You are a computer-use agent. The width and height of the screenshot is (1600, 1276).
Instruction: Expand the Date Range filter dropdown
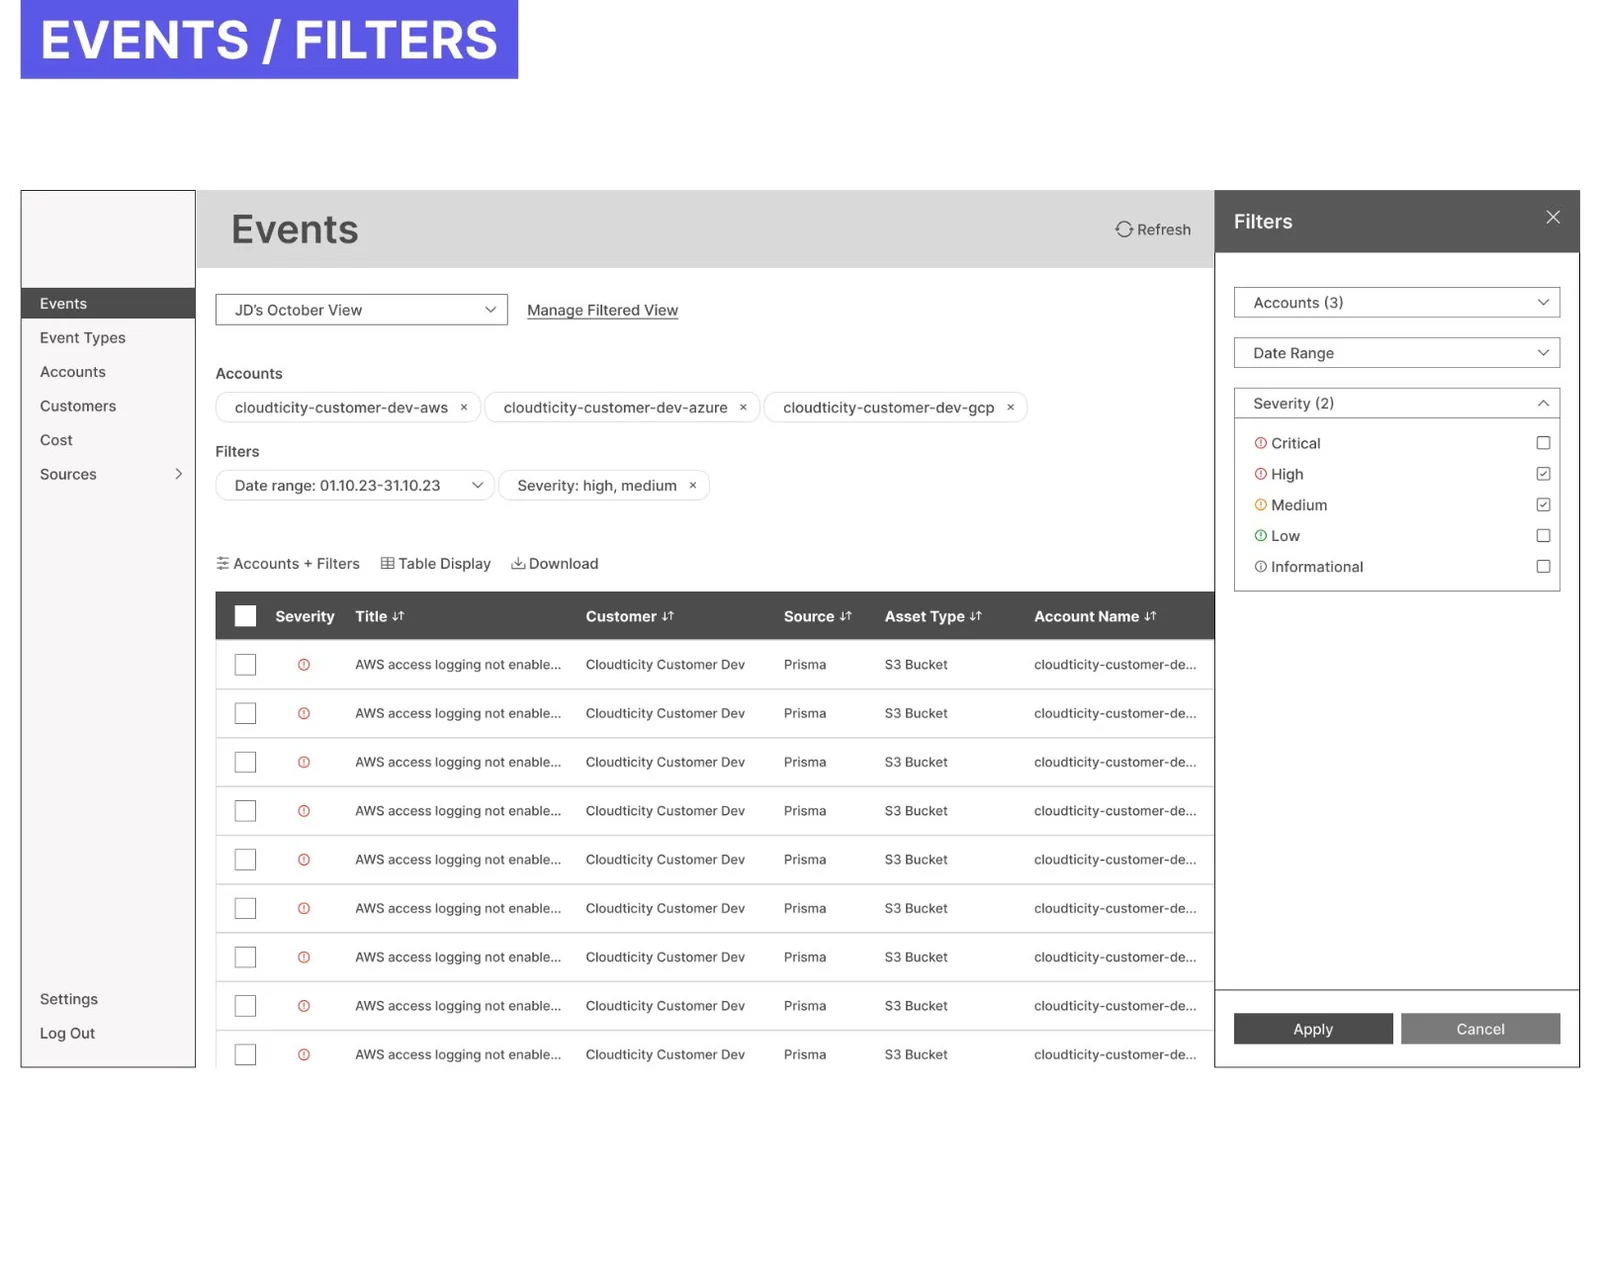[x=1396, y=352]
